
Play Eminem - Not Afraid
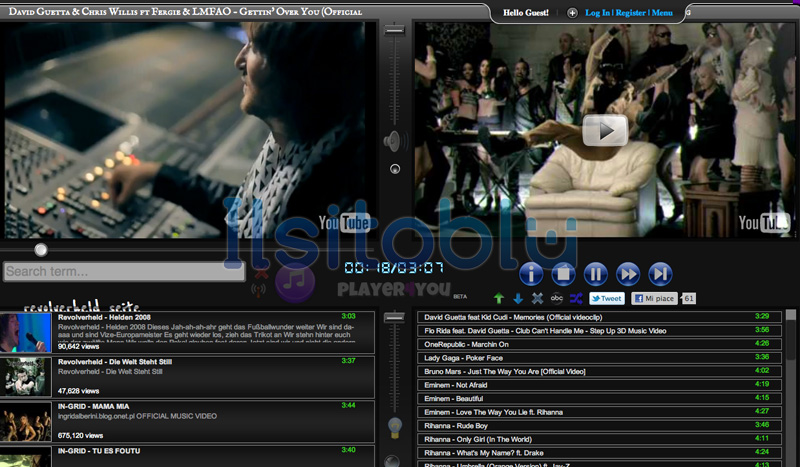click(599, 385)
